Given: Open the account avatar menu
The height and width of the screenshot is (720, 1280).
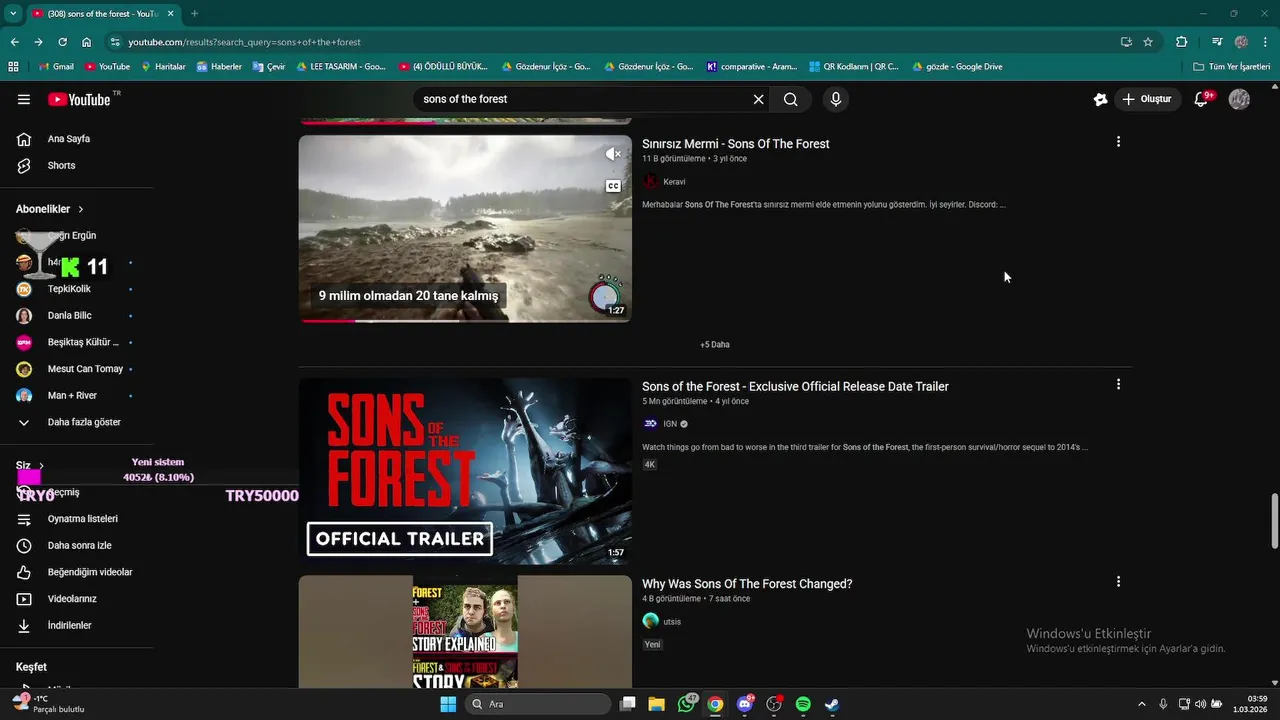Looking at the screenshot, I should point(1239,99).
